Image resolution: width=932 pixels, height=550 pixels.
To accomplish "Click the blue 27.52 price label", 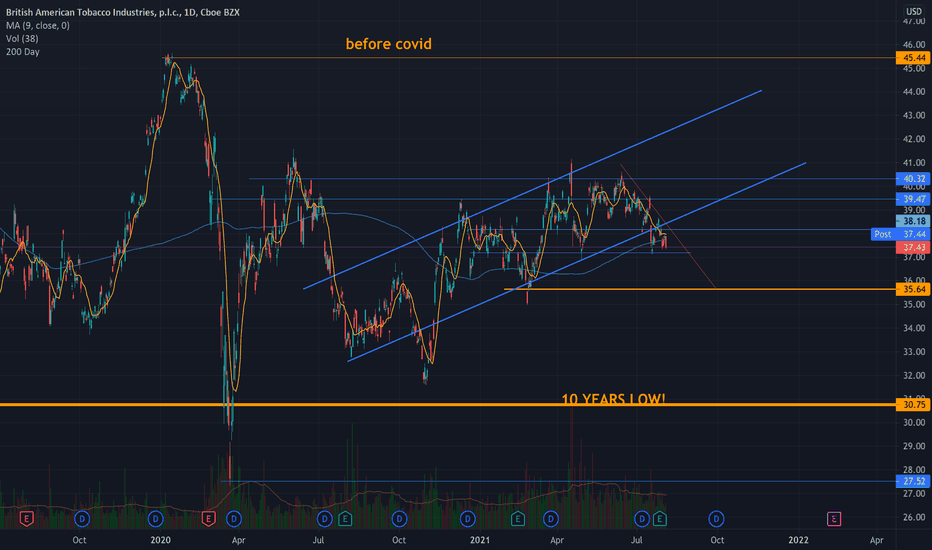I will point(914,481).
